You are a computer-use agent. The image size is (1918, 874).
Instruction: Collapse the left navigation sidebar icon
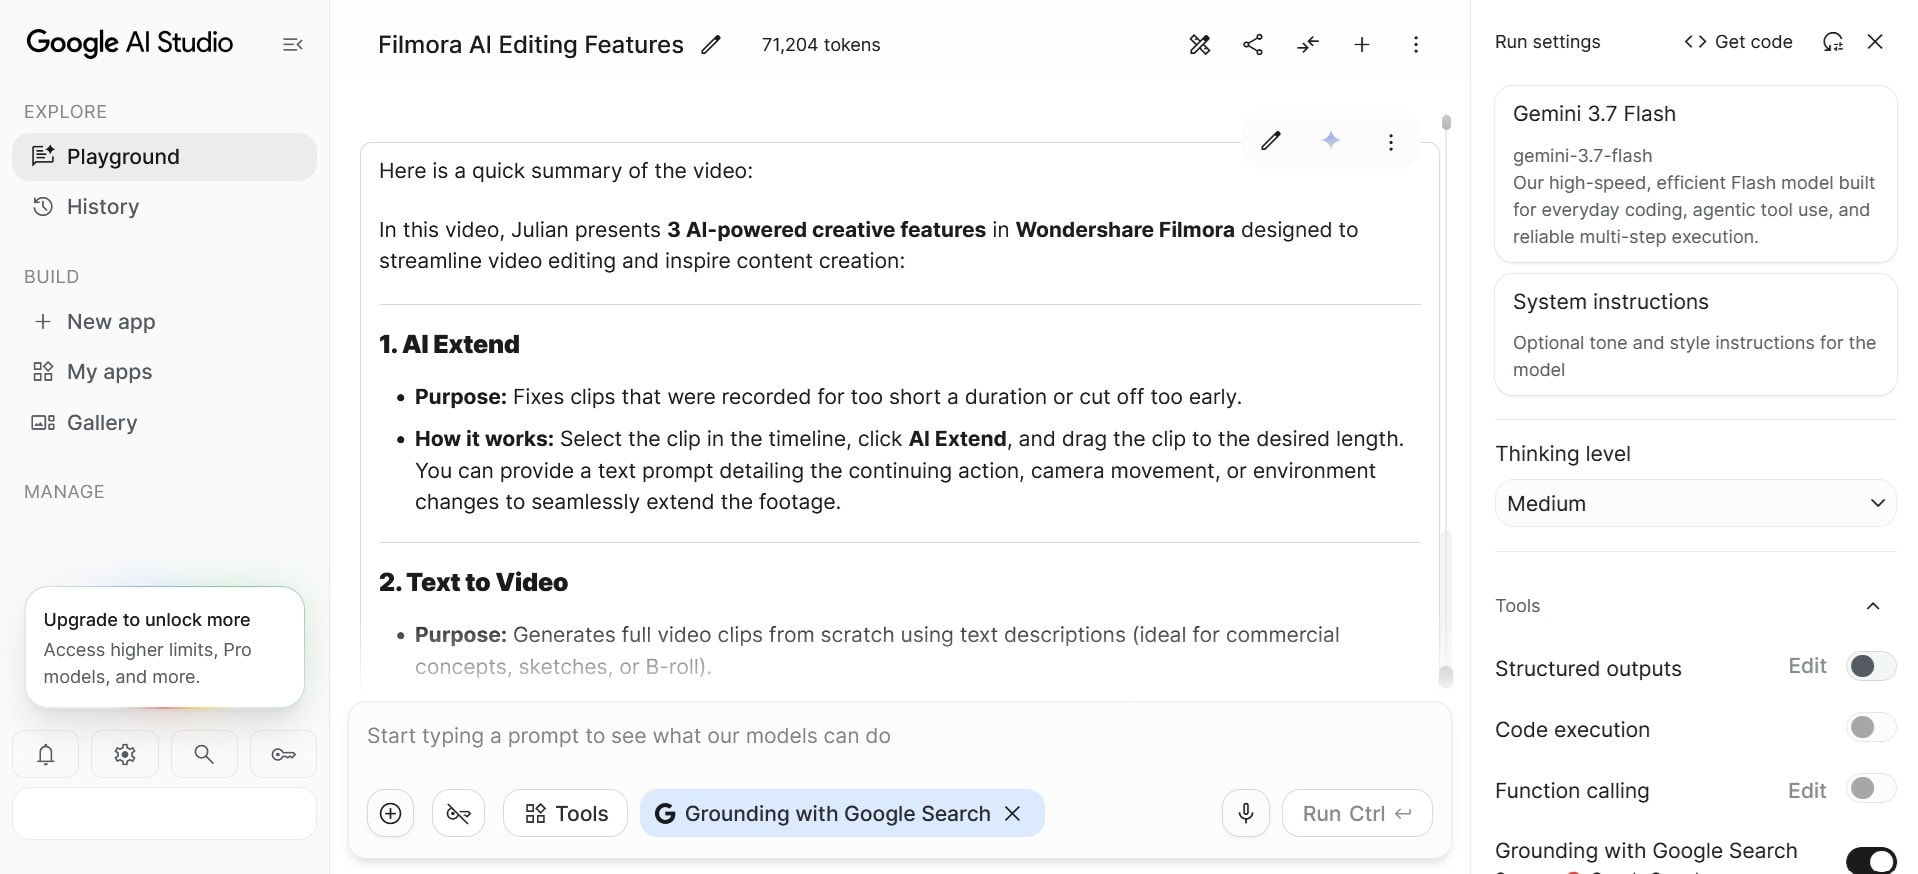pos(293,44)
